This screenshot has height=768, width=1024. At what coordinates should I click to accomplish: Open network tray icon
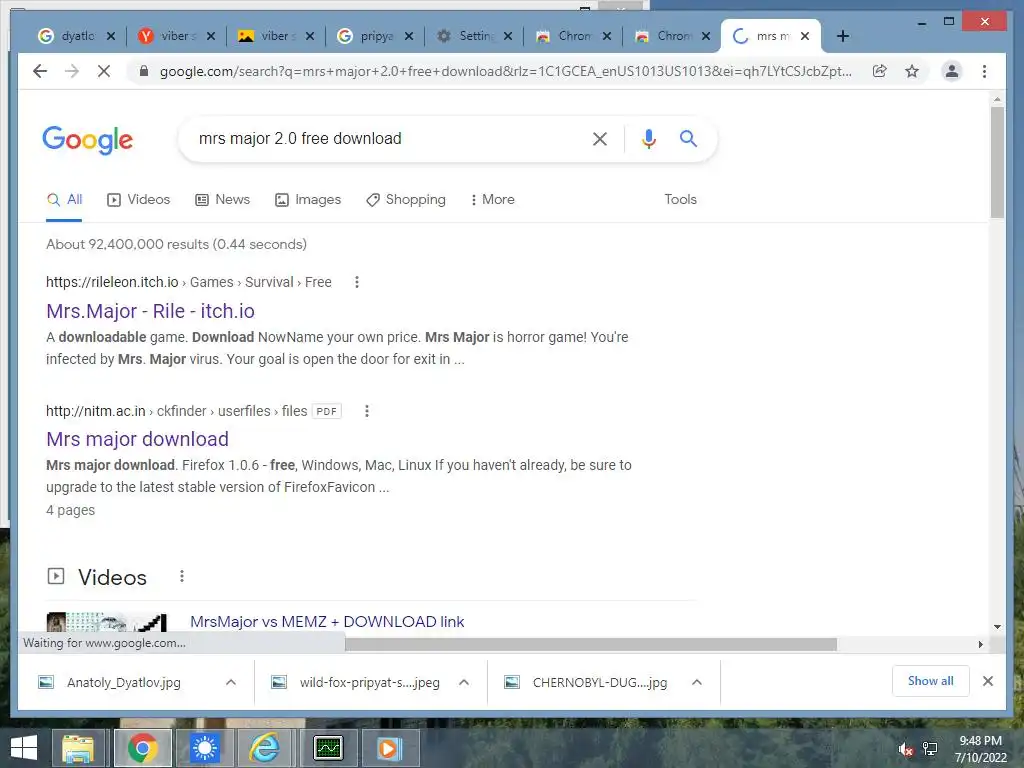929,749
